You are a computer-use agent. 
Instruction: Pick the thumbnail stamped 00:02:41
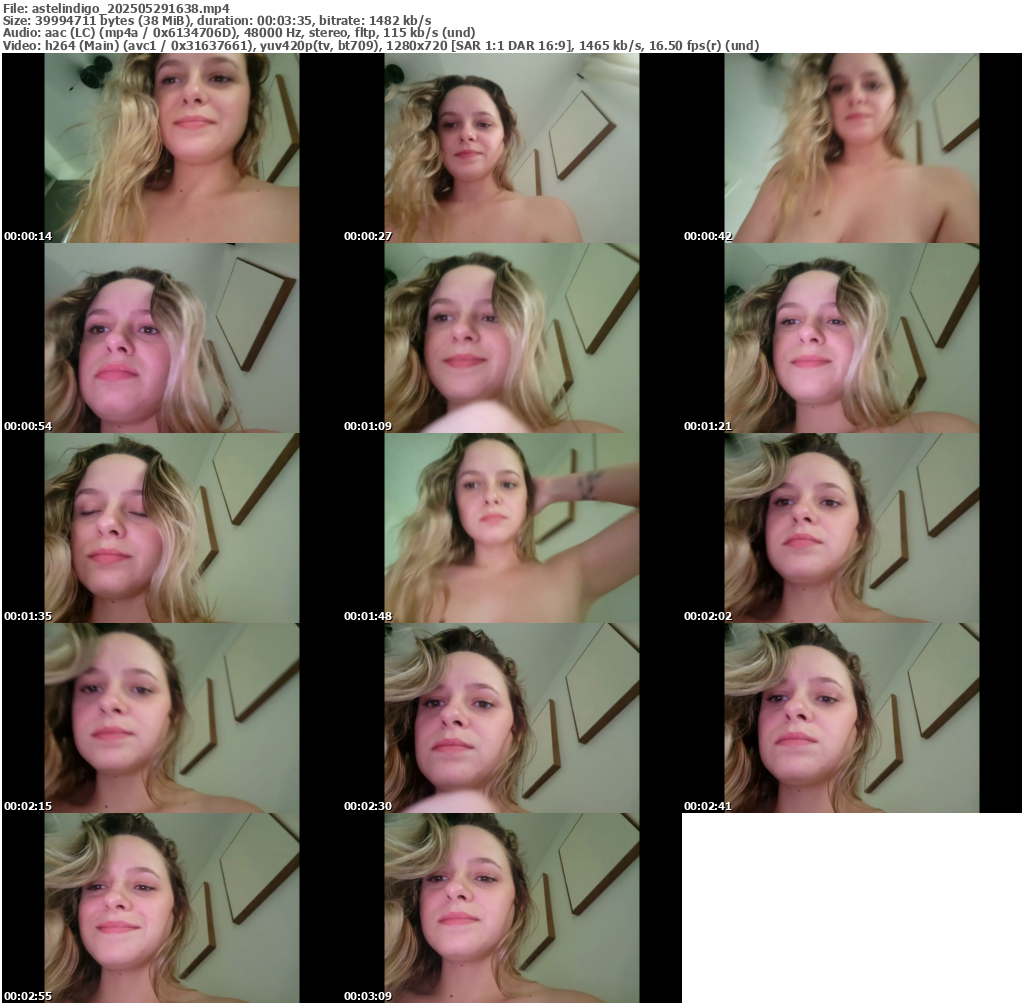(852, 718)
